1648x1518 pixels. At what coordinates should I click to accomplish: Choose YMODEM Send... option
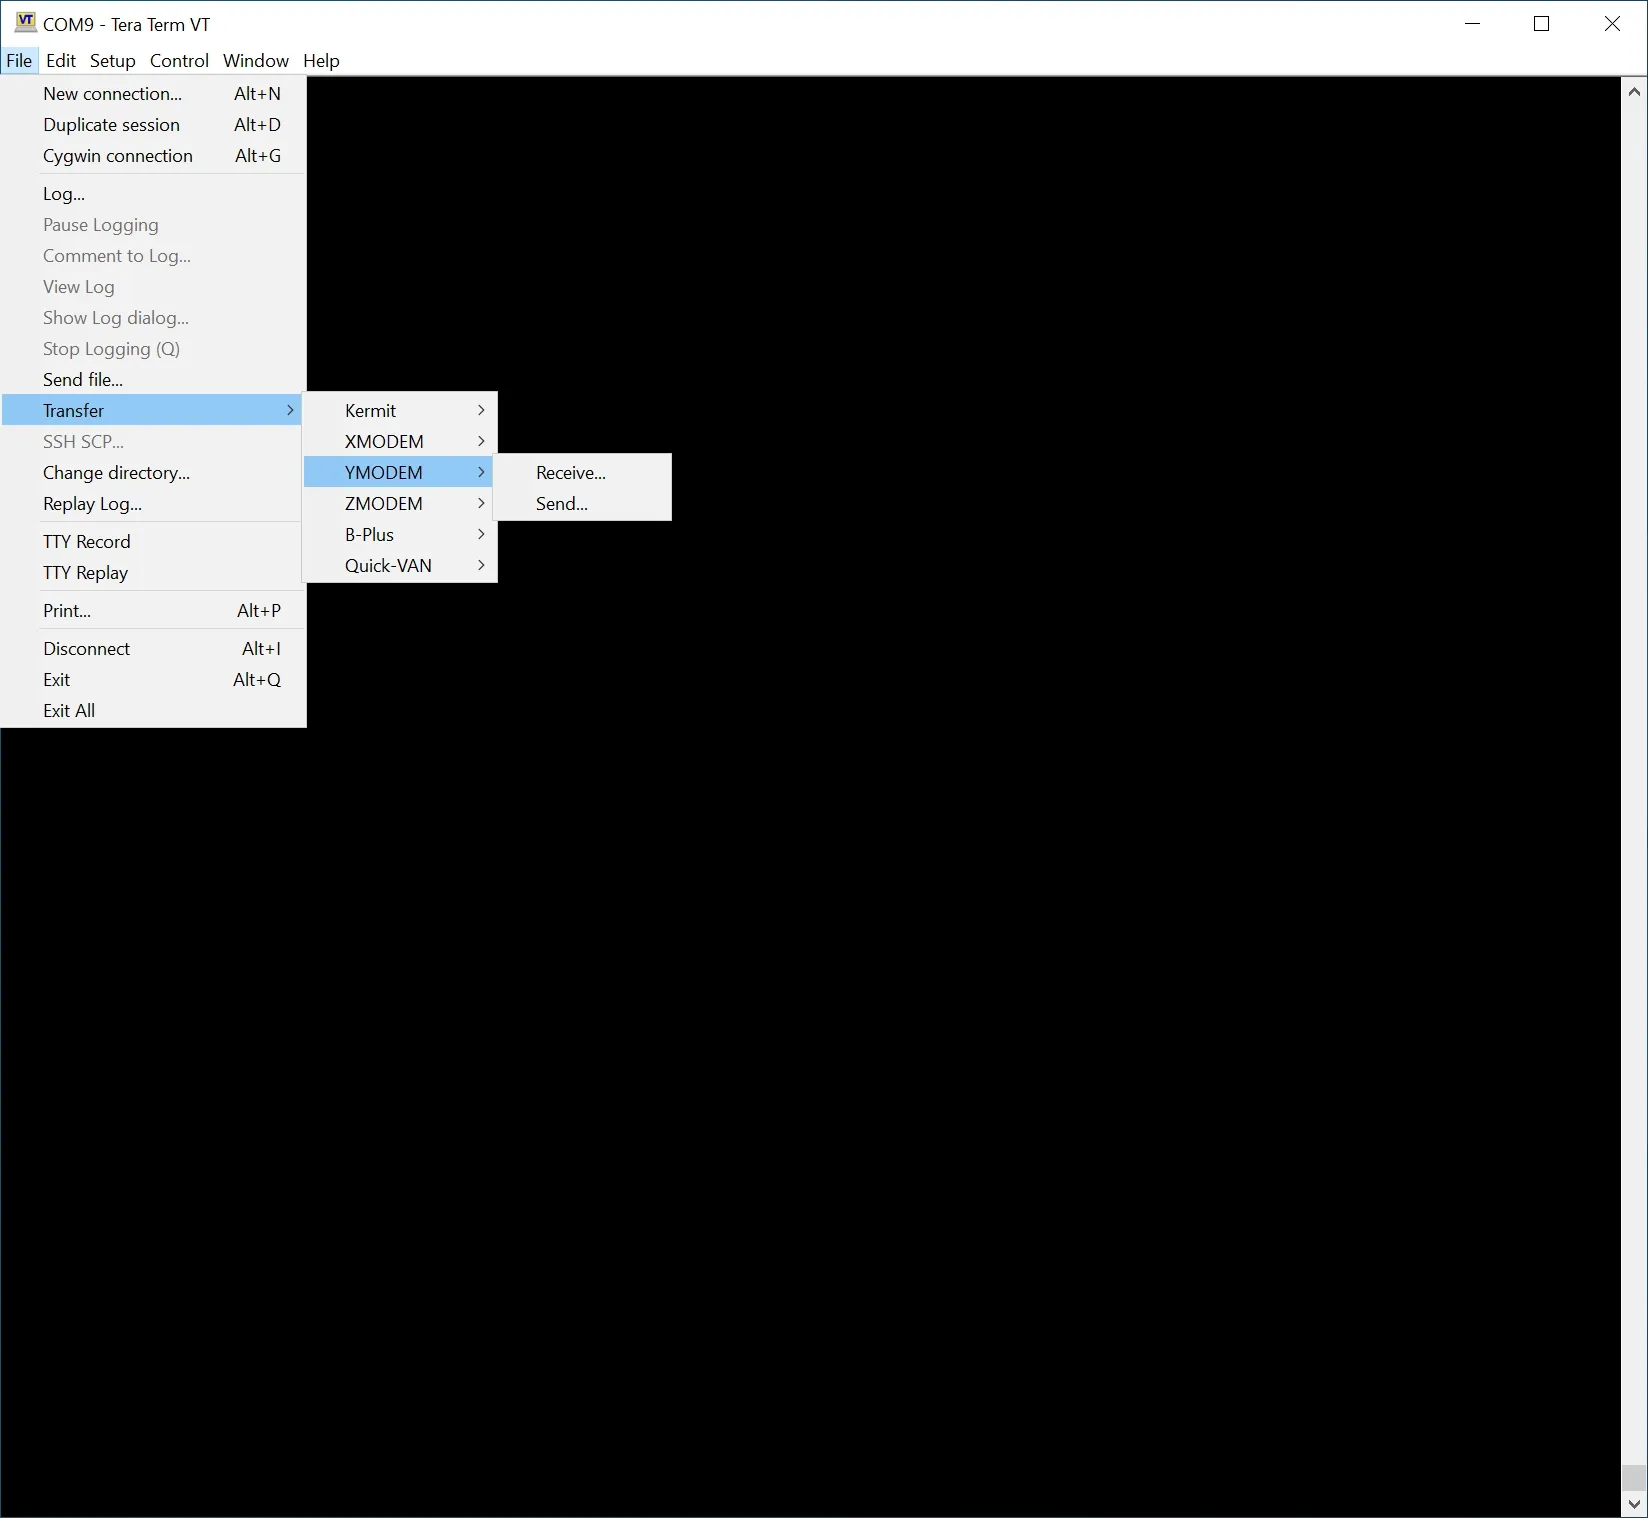[582, 503]
